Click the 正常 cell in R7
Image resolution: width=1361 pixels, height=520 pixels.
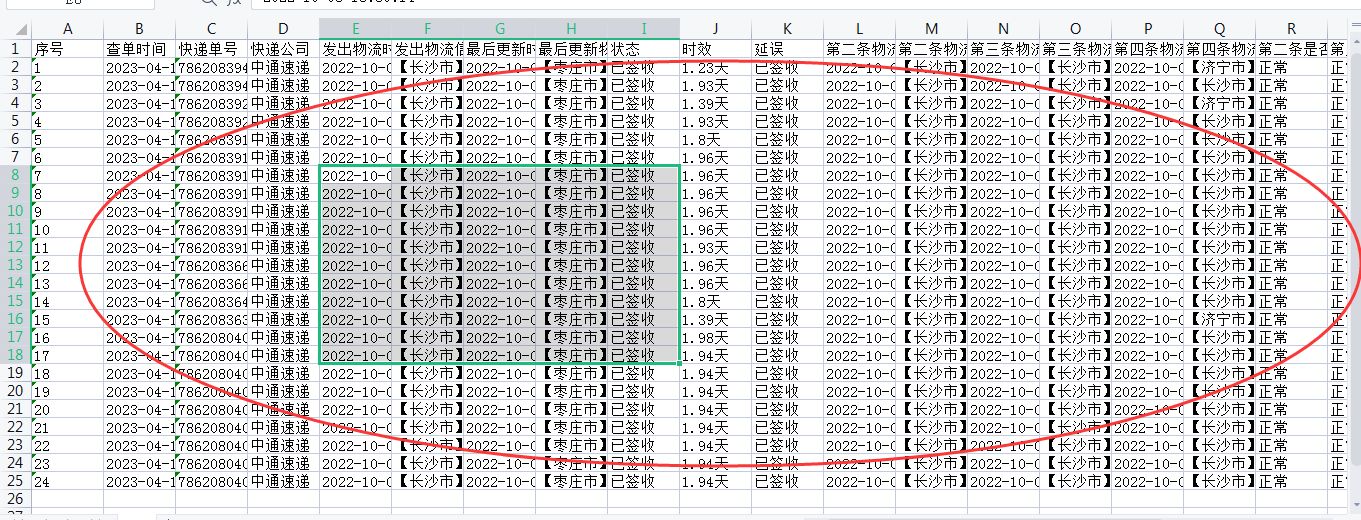(1291, 157)
